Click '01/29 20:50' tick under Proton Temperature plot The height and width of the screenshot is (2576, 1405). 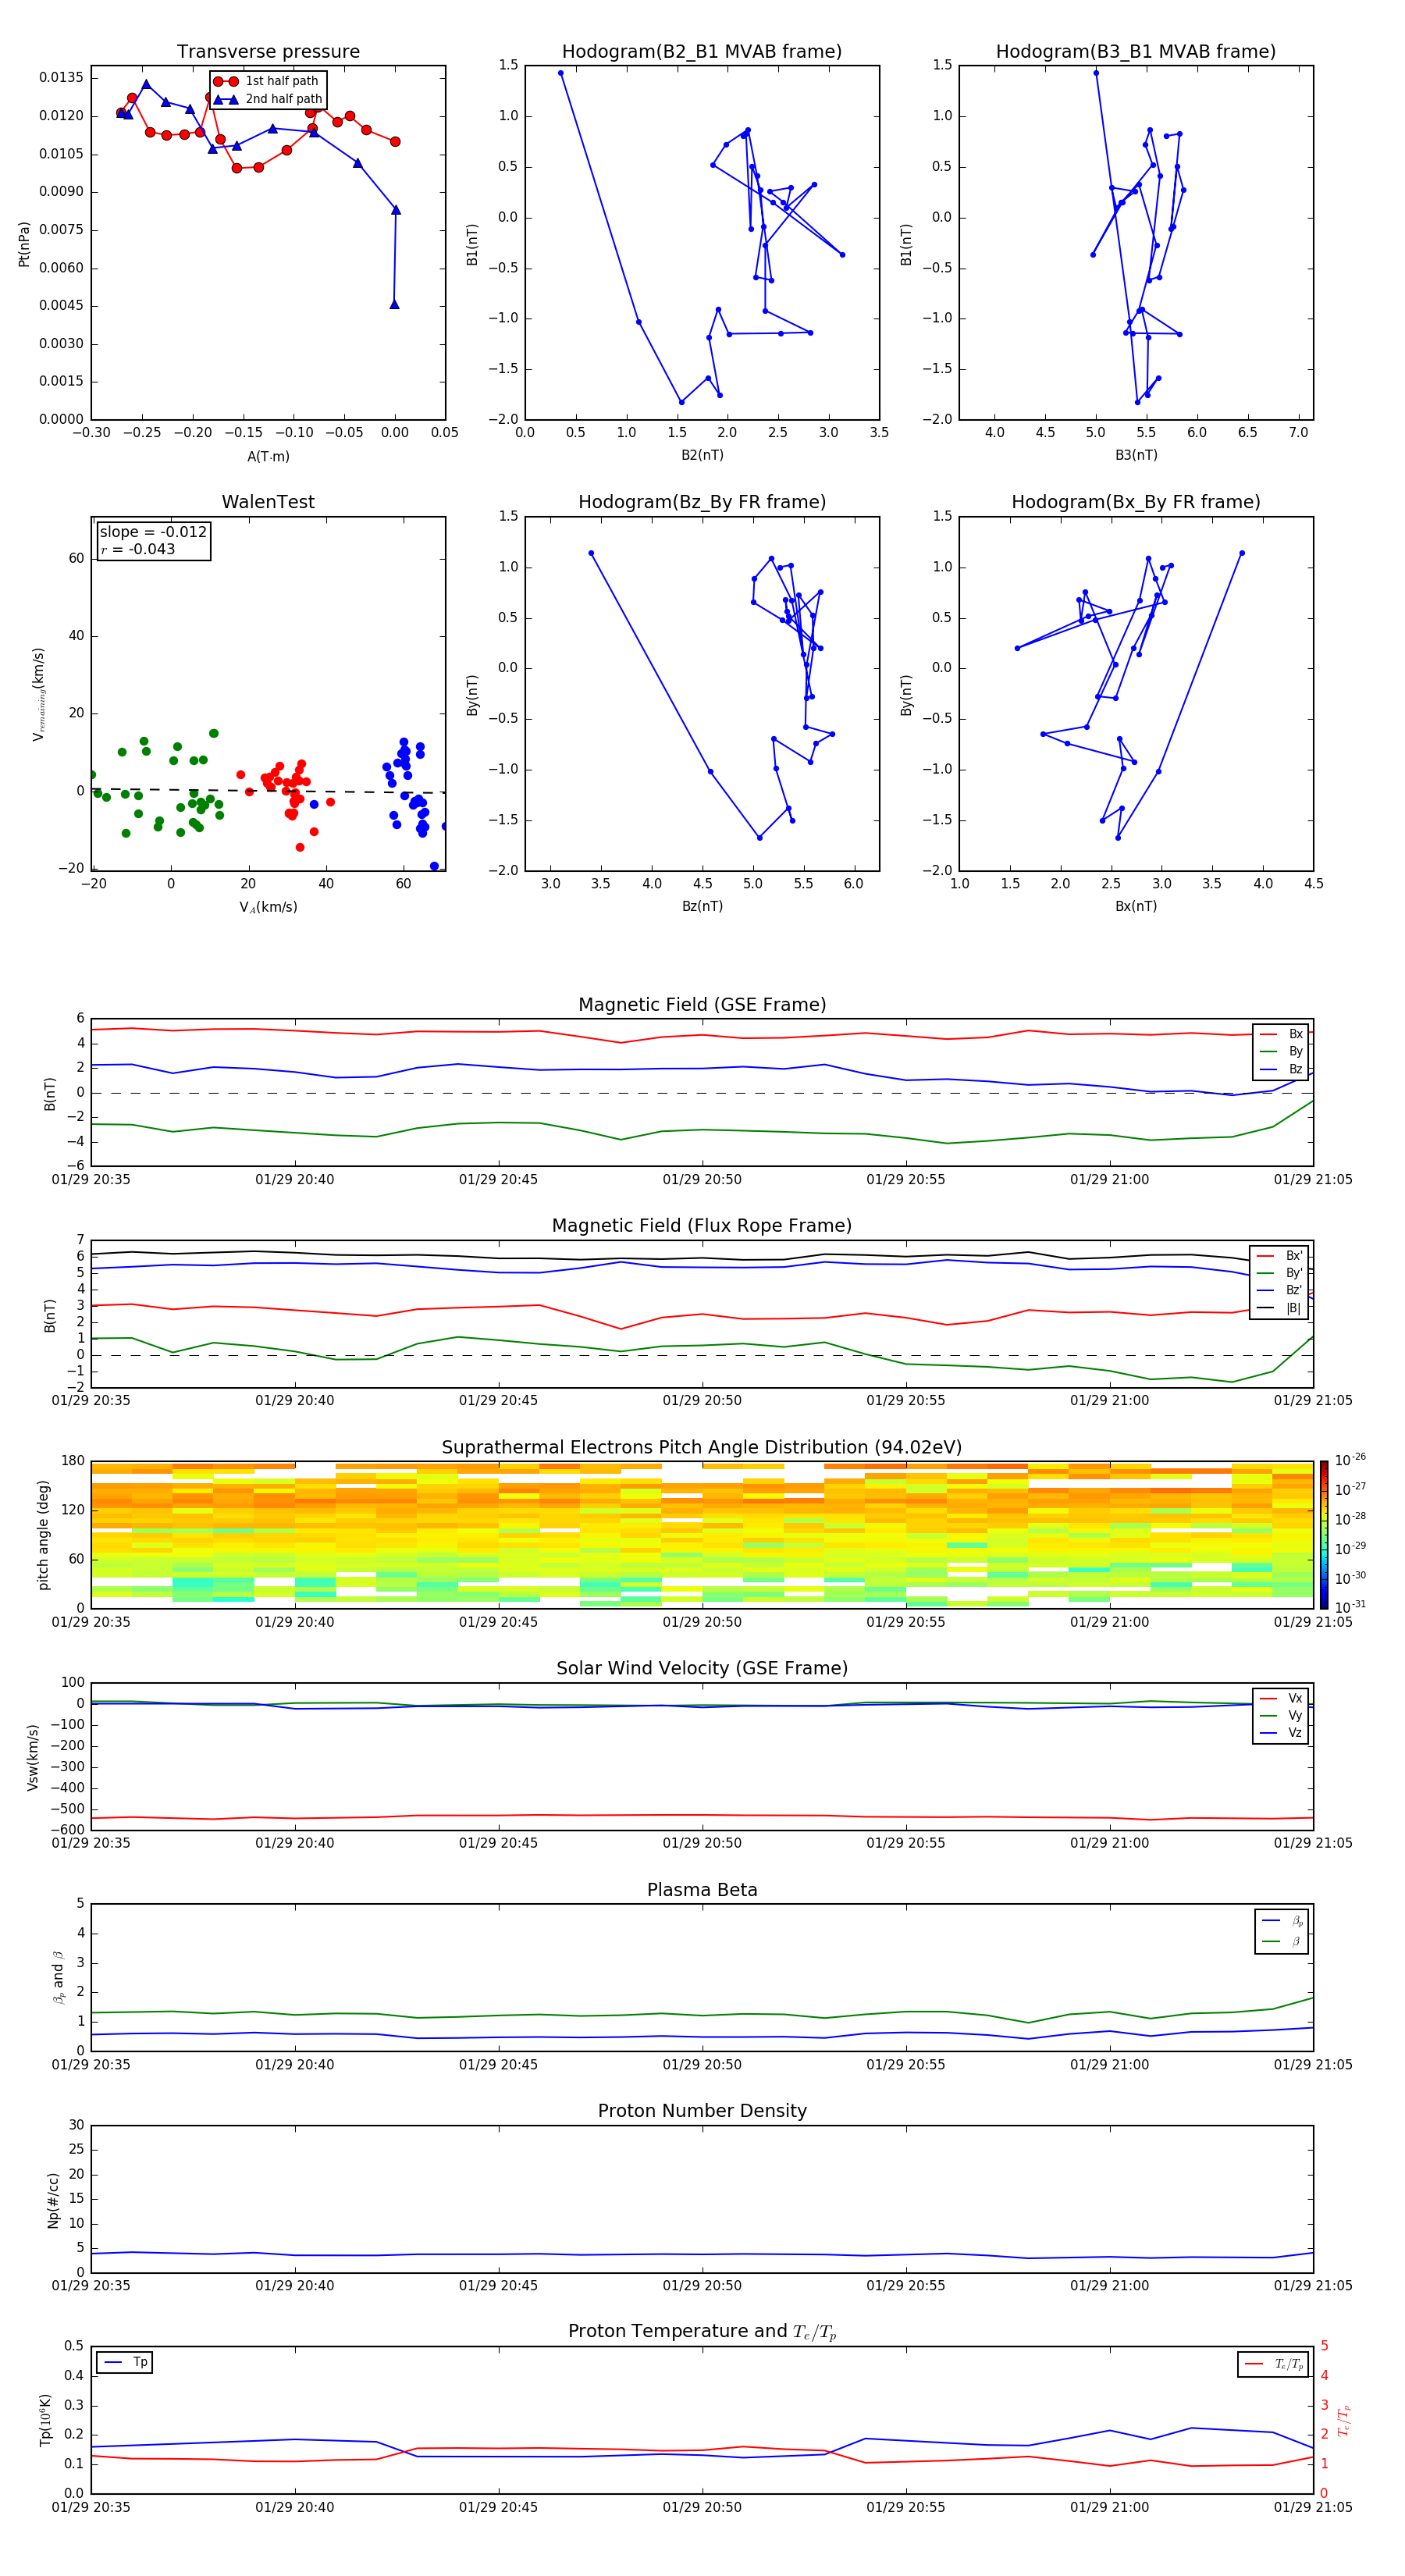coord(702,2507)
